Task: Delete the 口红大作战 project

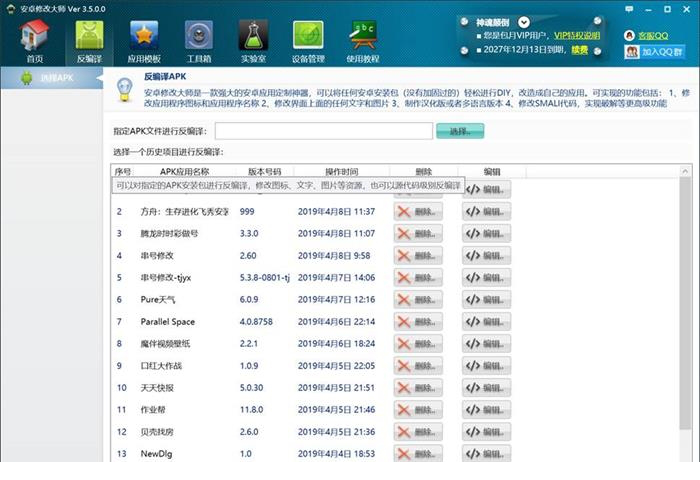Action: click(418, 366)
